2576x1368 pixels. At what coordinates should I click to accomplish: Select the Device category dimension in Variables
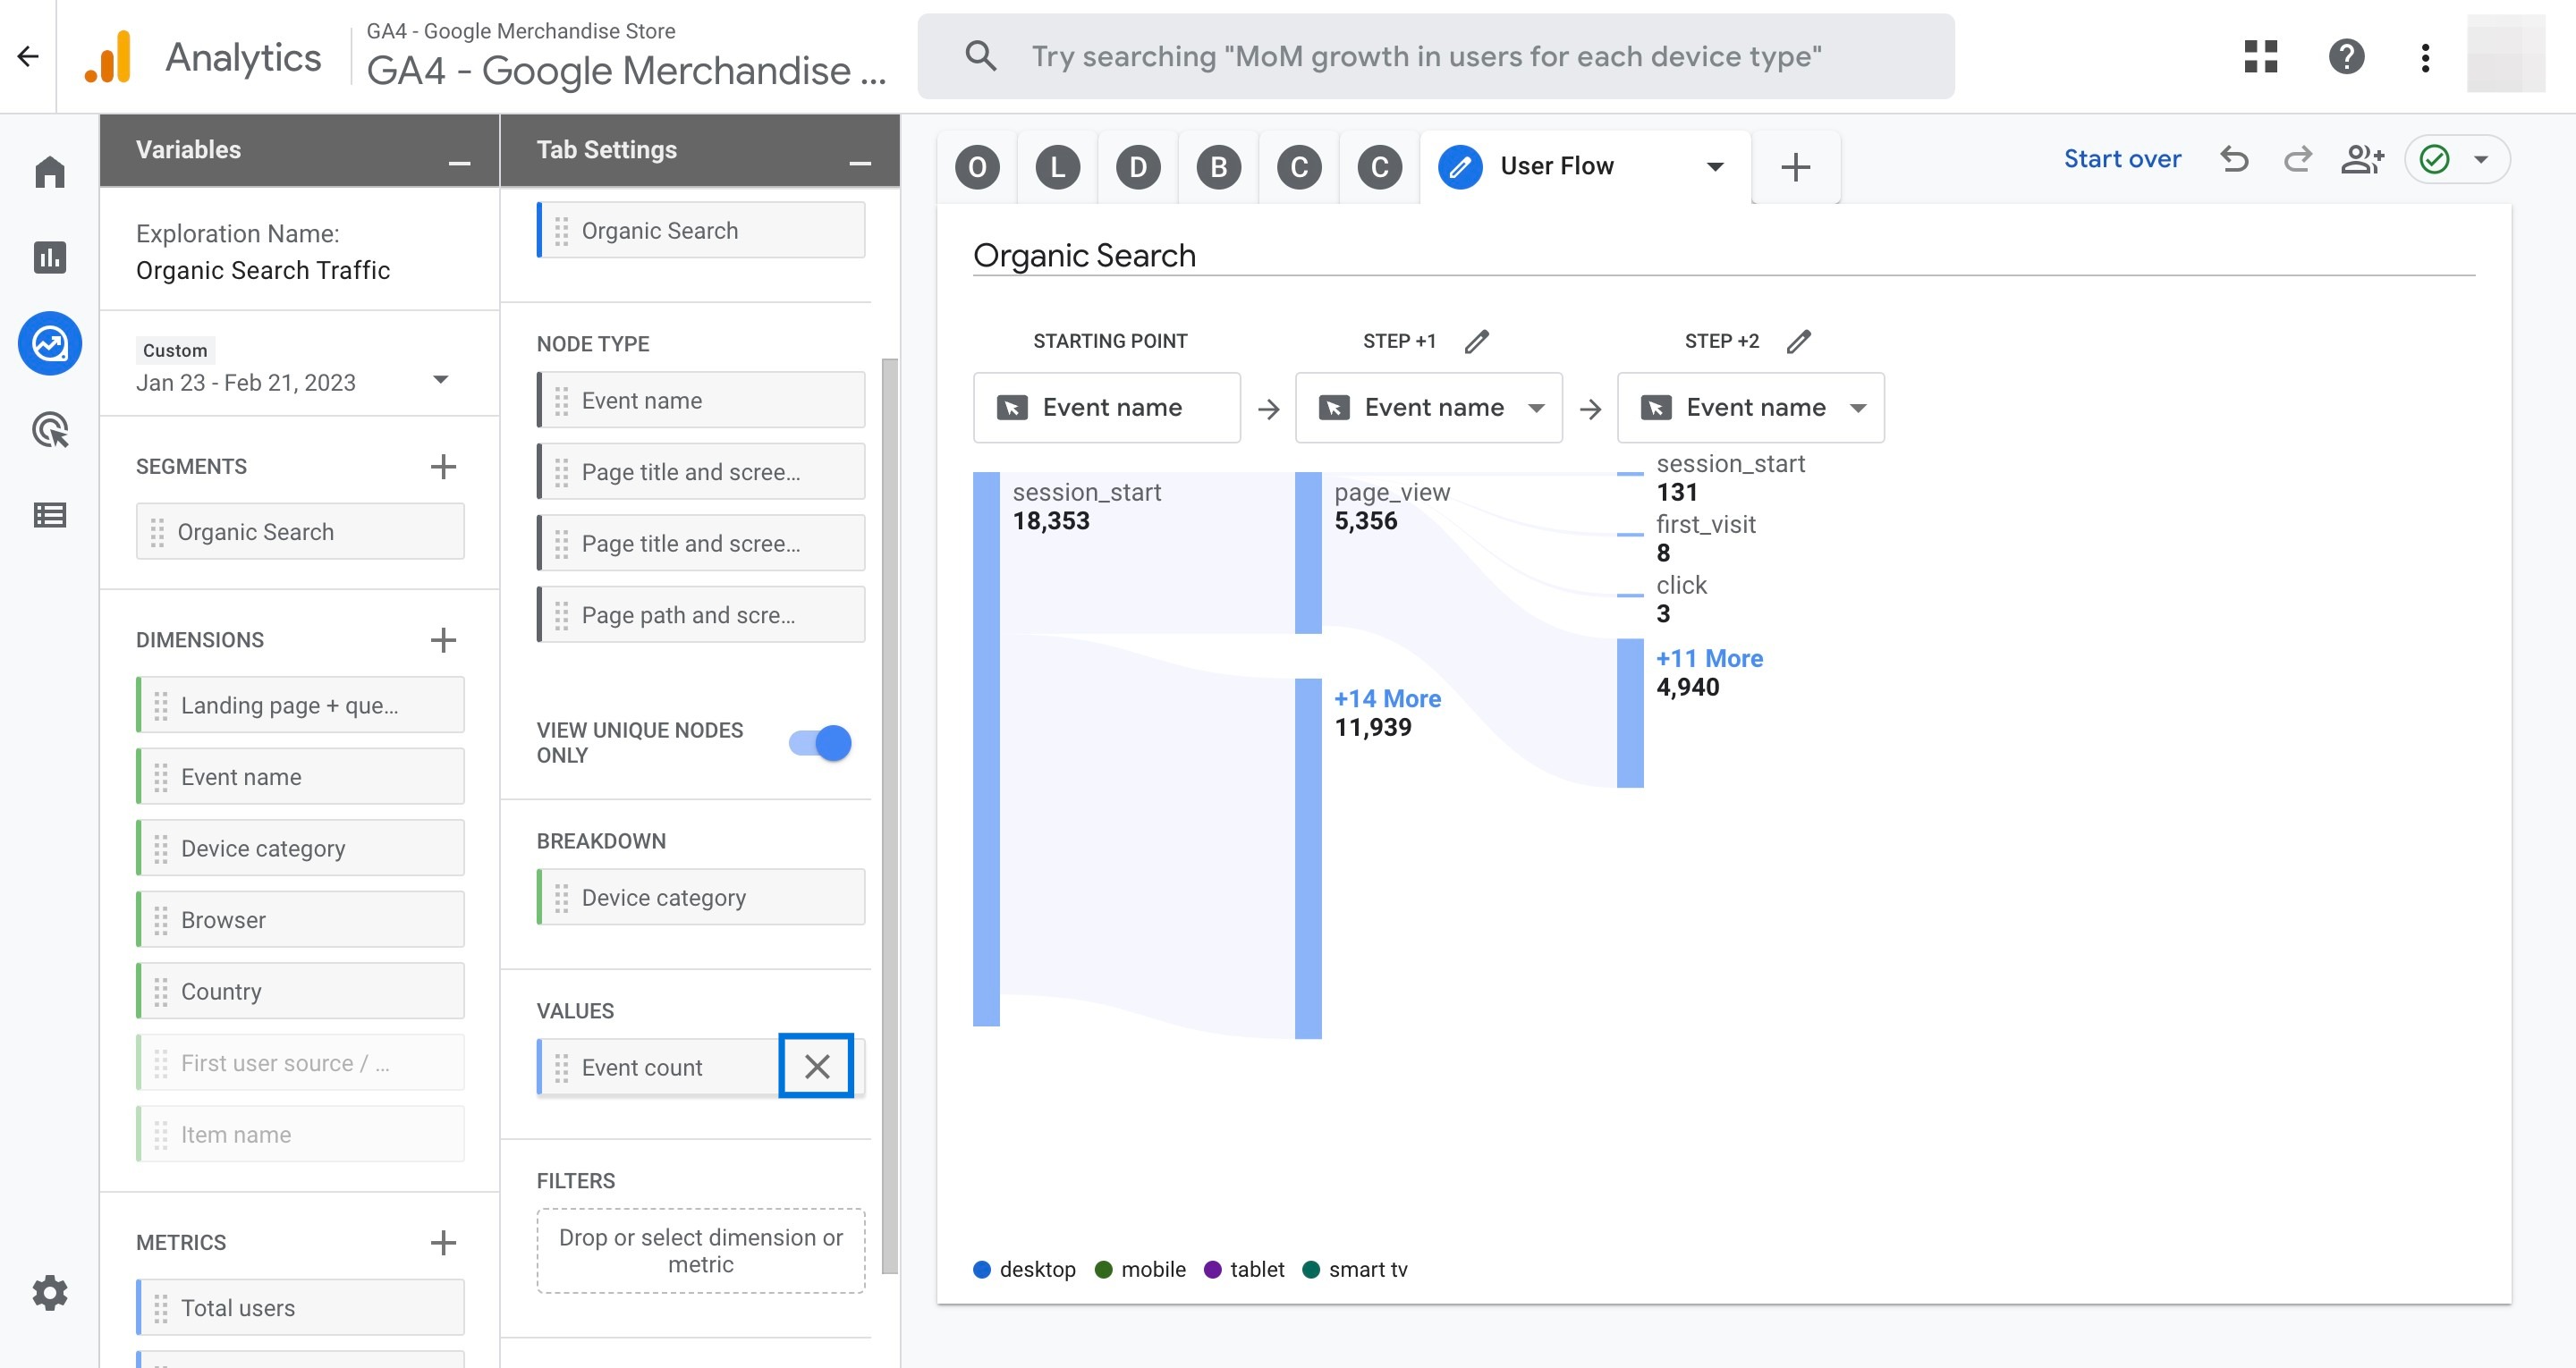coord(300,848)
